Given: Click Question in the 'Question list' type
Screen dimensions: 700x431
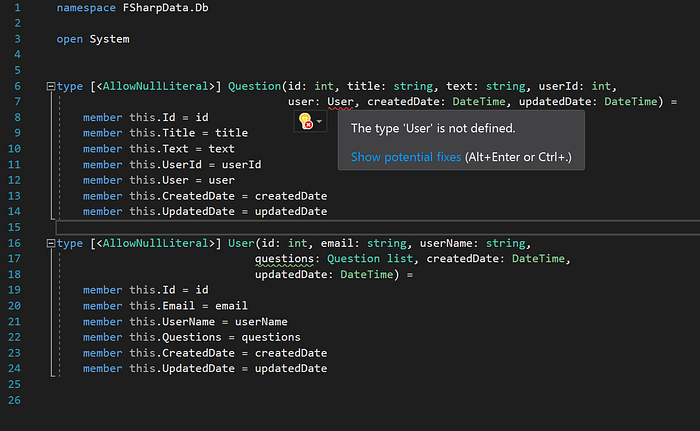Looking at the screenshot, I should click(x=353, y=259).
